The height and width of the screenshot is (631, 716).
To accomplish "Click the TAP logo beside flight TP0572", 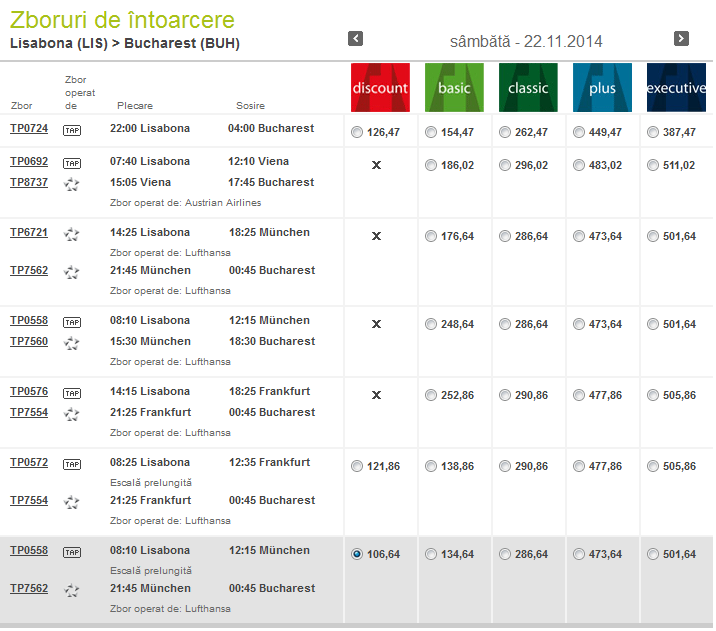I will 72,464.
